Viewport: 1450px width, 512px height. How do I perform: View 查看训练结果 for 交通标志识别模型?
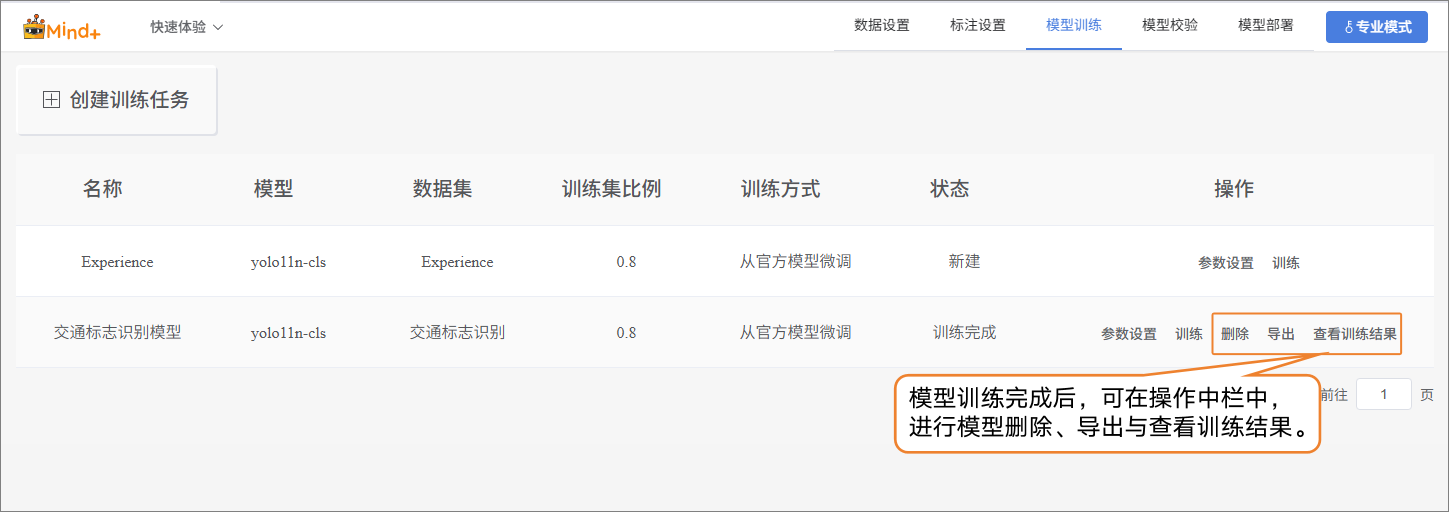click(x=1354, y=334)
